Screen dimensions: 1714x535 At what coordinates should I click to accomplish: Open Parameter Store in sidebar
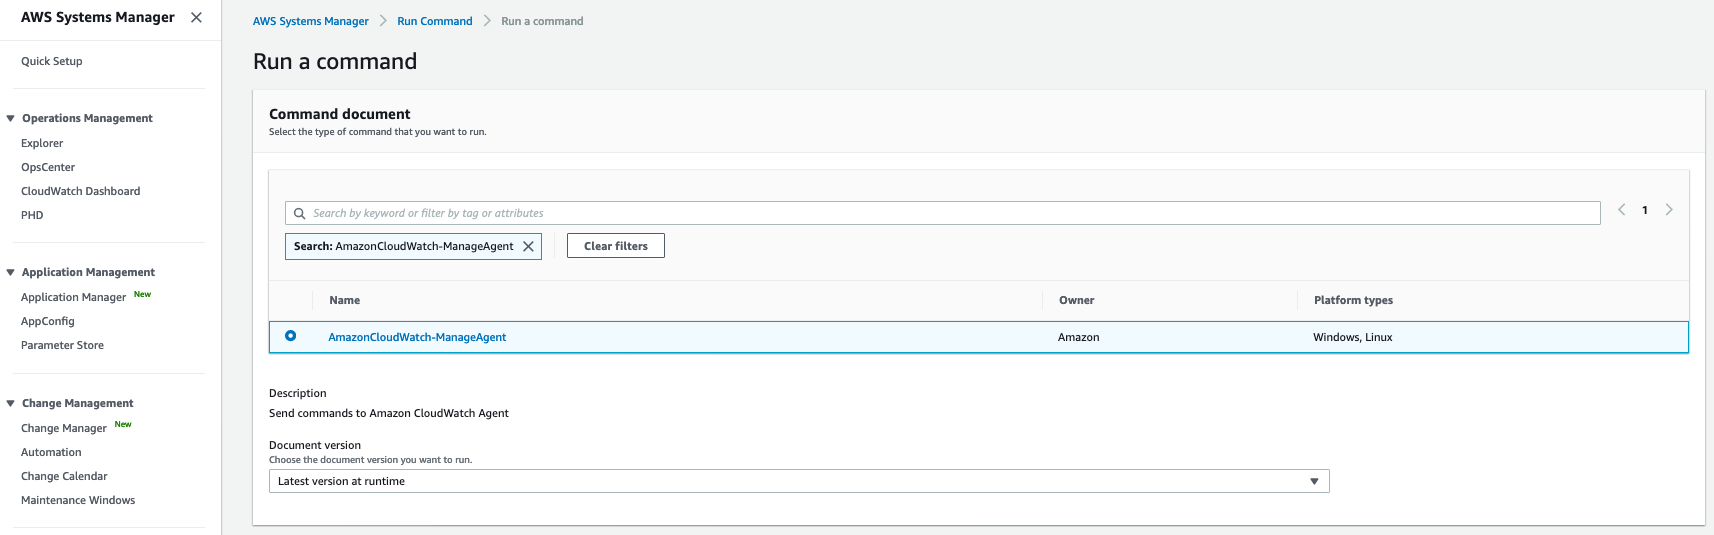pos(62,345)
